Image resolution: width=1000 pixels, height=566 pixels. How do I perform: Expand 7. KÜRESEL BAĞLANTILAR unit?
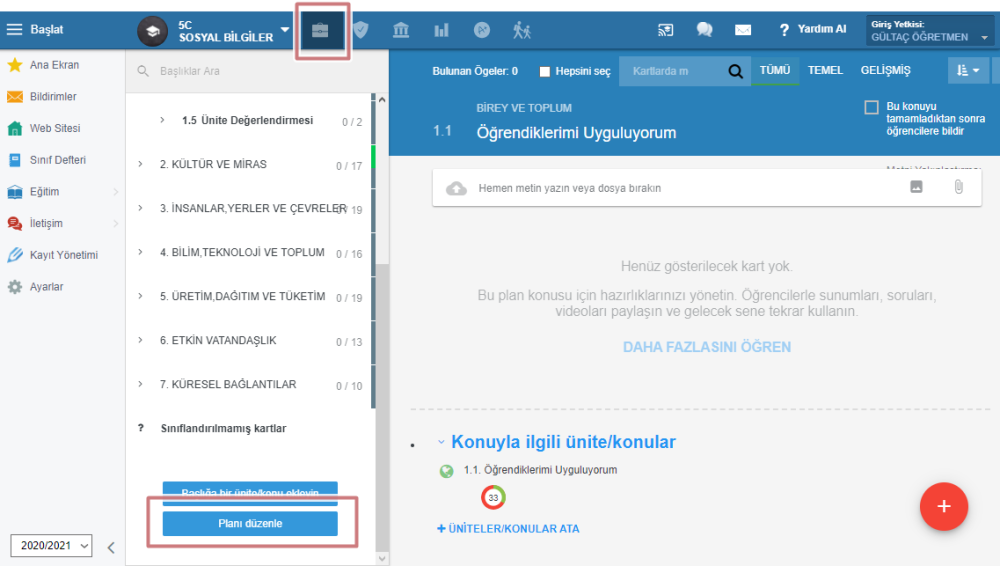(x=140, y=384)
